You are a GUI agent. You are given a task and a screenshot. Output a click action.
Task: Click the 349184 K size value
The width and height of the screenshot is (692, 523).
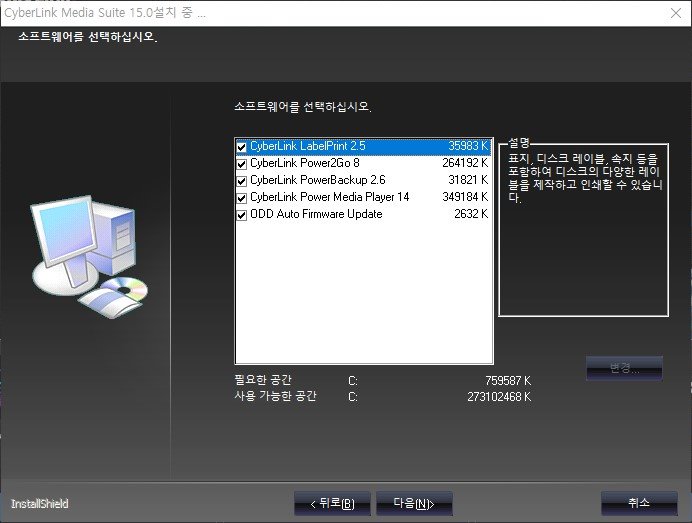[465, 197]
